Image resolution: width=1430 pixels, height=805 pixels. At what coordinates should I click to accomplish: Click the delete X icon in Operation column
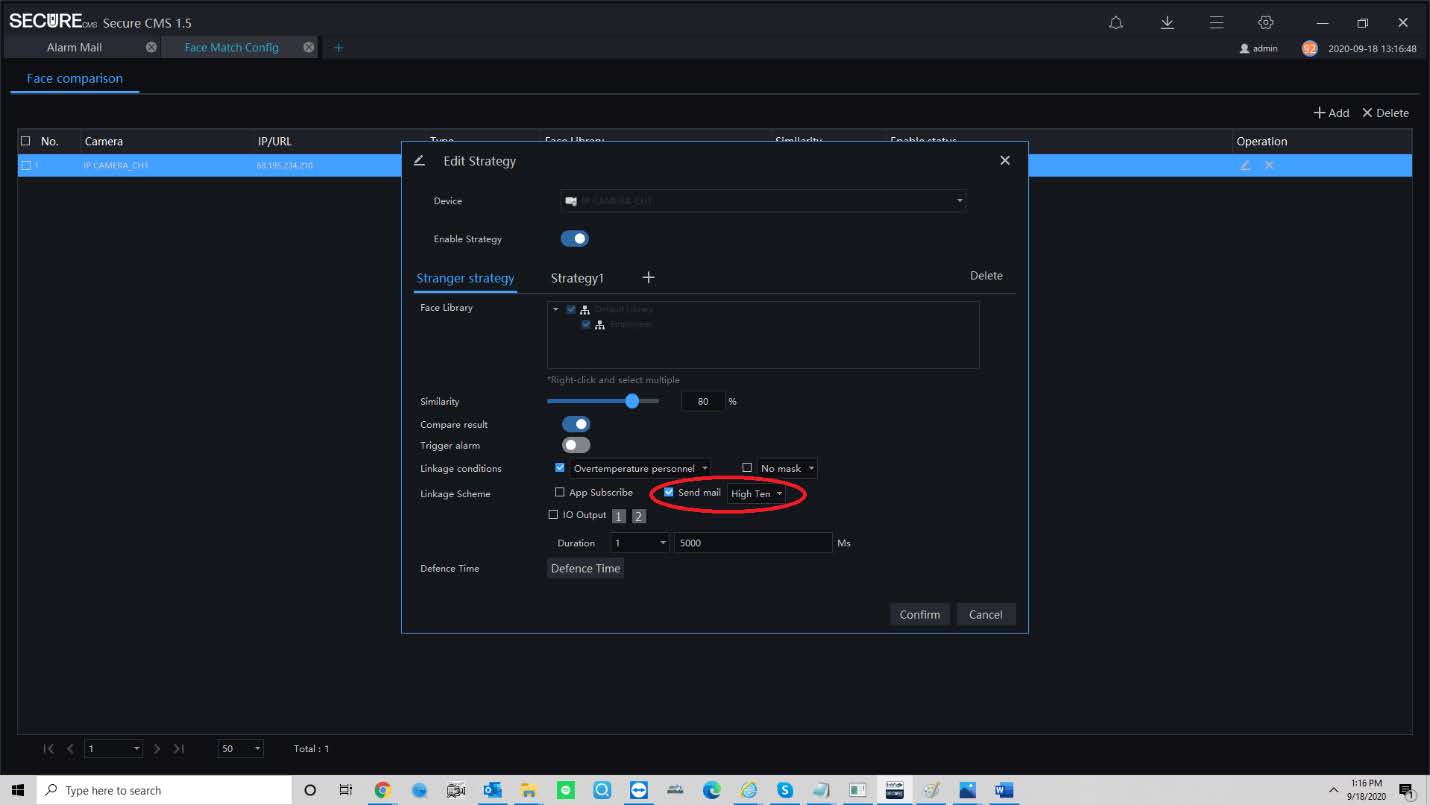1269,165
